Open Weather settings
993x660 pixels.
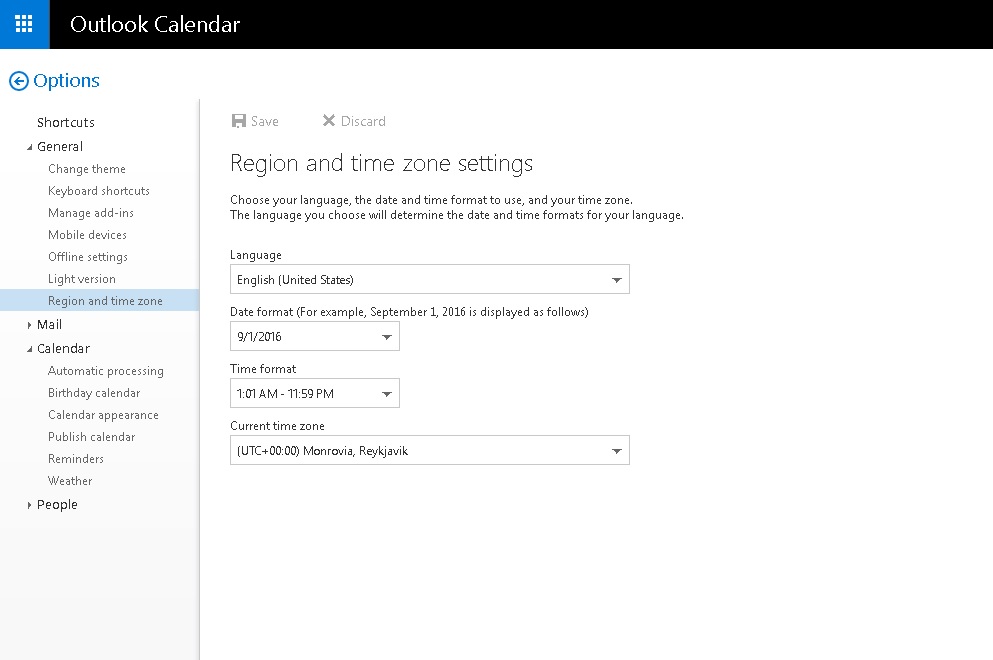click(x=70, y=481)
